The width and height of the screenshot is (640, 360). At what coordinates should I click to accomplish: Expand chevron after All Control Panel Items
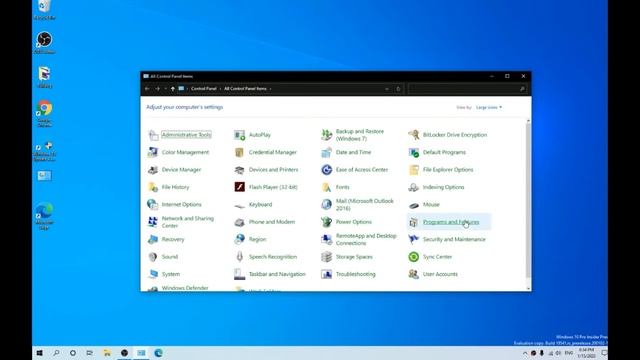[270, 89]
